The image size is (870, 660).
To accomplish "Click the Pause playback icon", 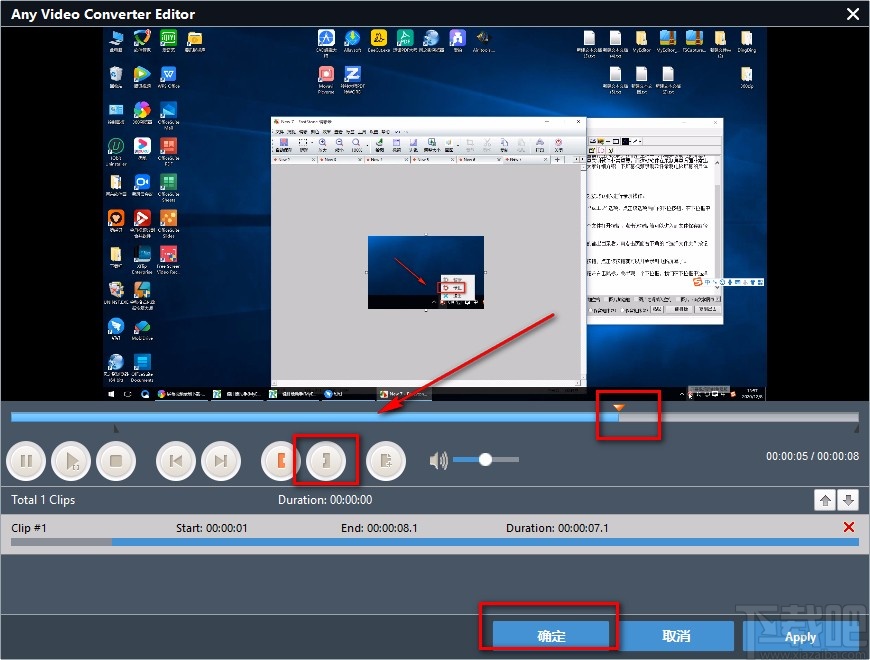I will pyautogui.click(x=26, y=460).
